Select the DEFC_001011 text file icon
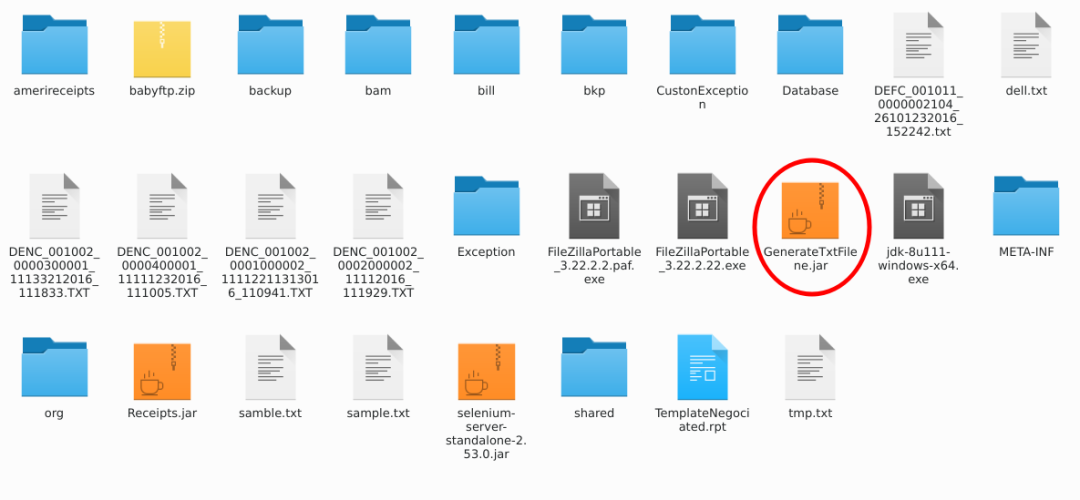1080x500 pixels. pyautogui.click(x=918, y=45)
